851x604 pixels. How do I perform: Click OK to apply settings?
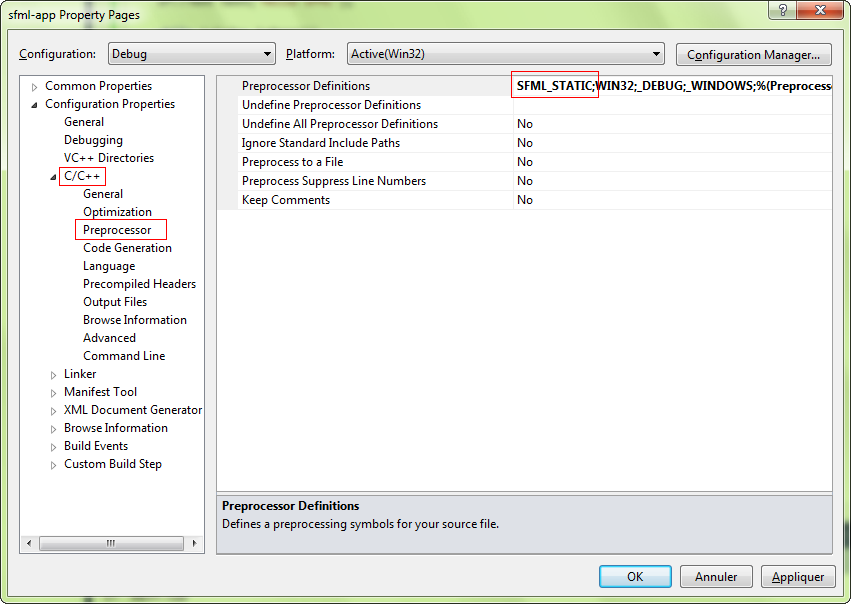pyautogui.click(x=634, y=576)
